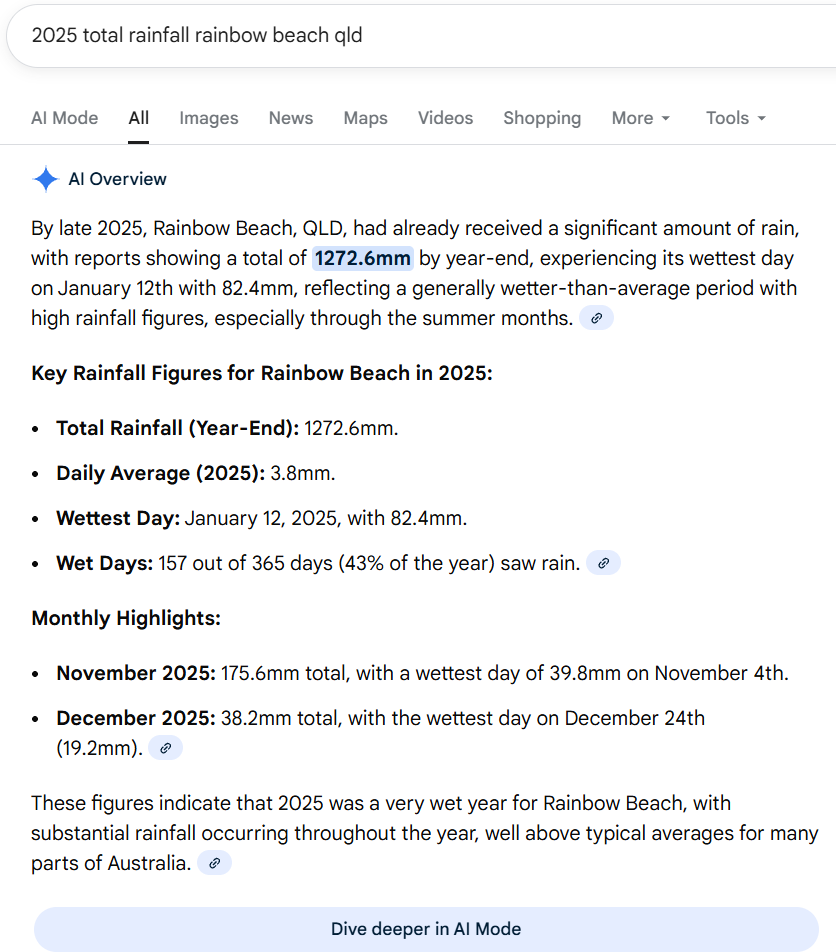Viewport: 836px width, 952px height.
Task: Select the All results tab
Action: point(139,118)
